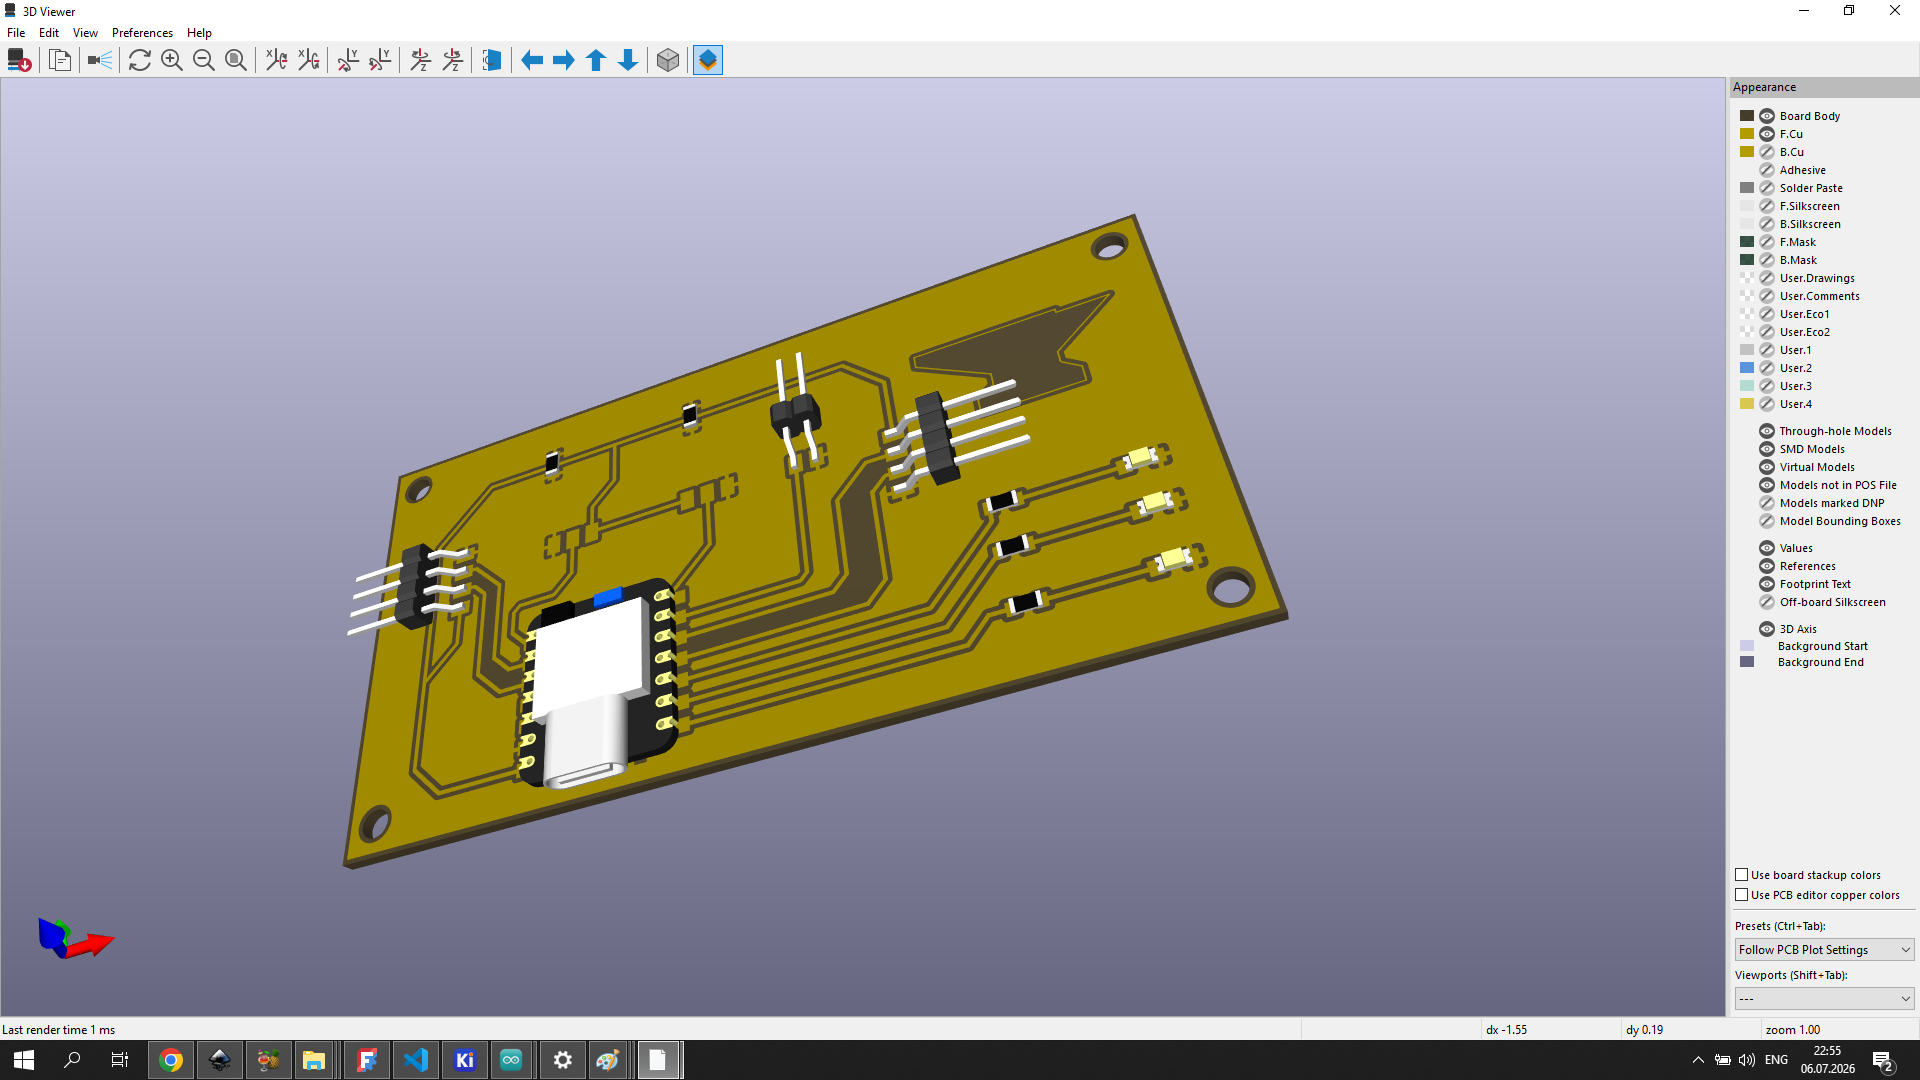Rotate Y clockwise
The height and width of the screenshot is (1080, 1920).
348,60
